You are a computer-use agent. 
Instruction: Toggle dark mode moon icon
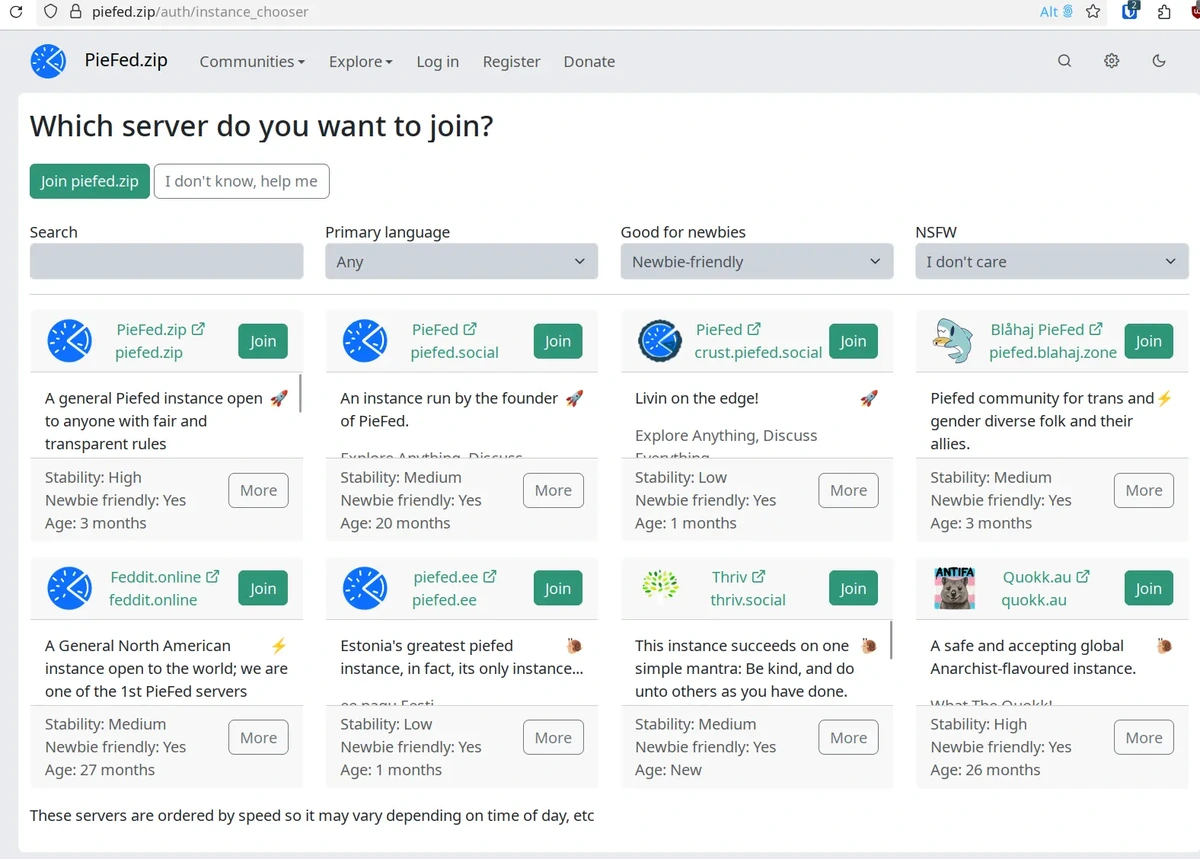[x=1159, y=61]
